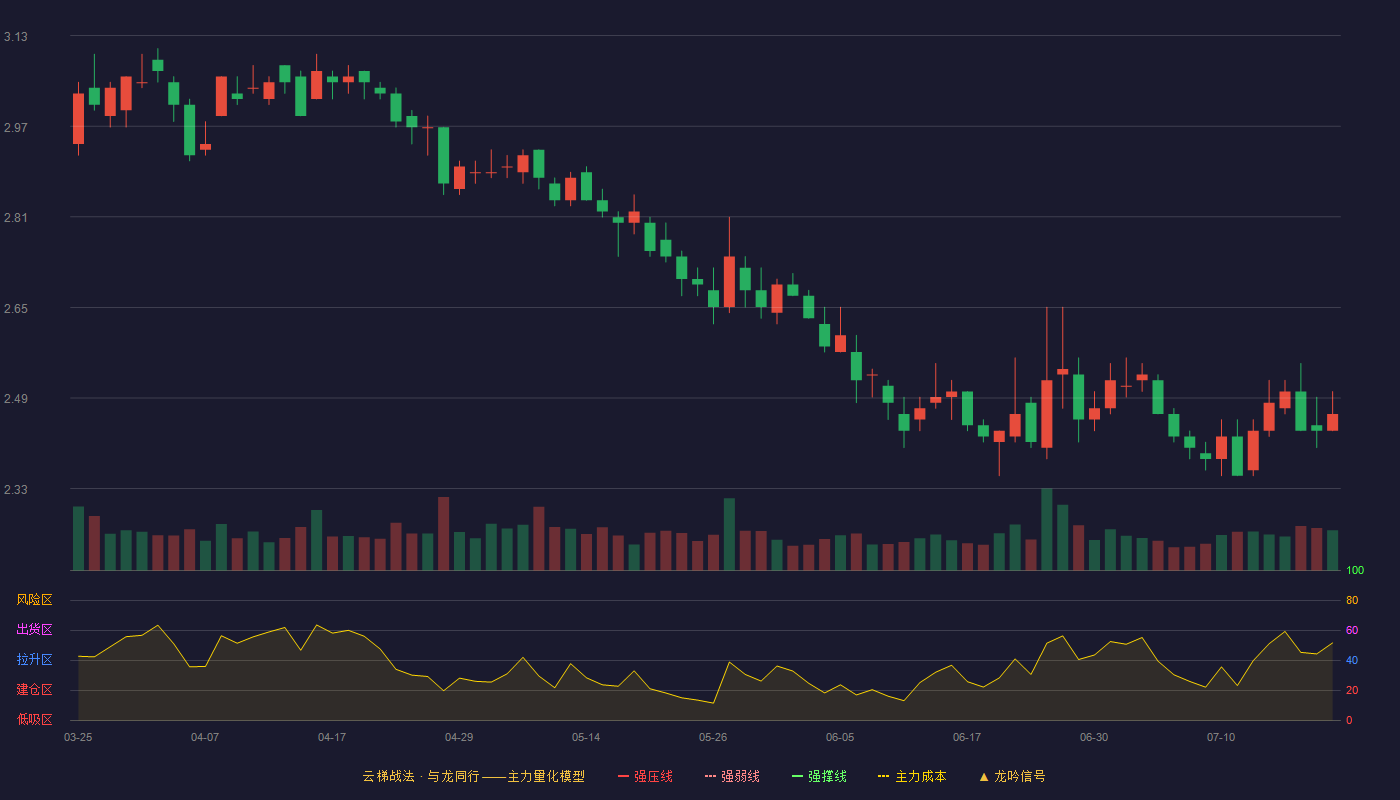Screen dimensions: 1400x800
Task: Click the 2.33 price axis label
Action: click(16, 490)
